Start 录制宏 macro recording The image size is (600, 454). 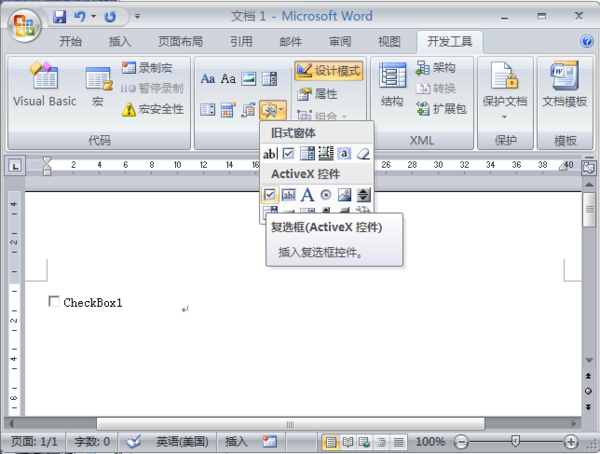click(x=147, y=68)
